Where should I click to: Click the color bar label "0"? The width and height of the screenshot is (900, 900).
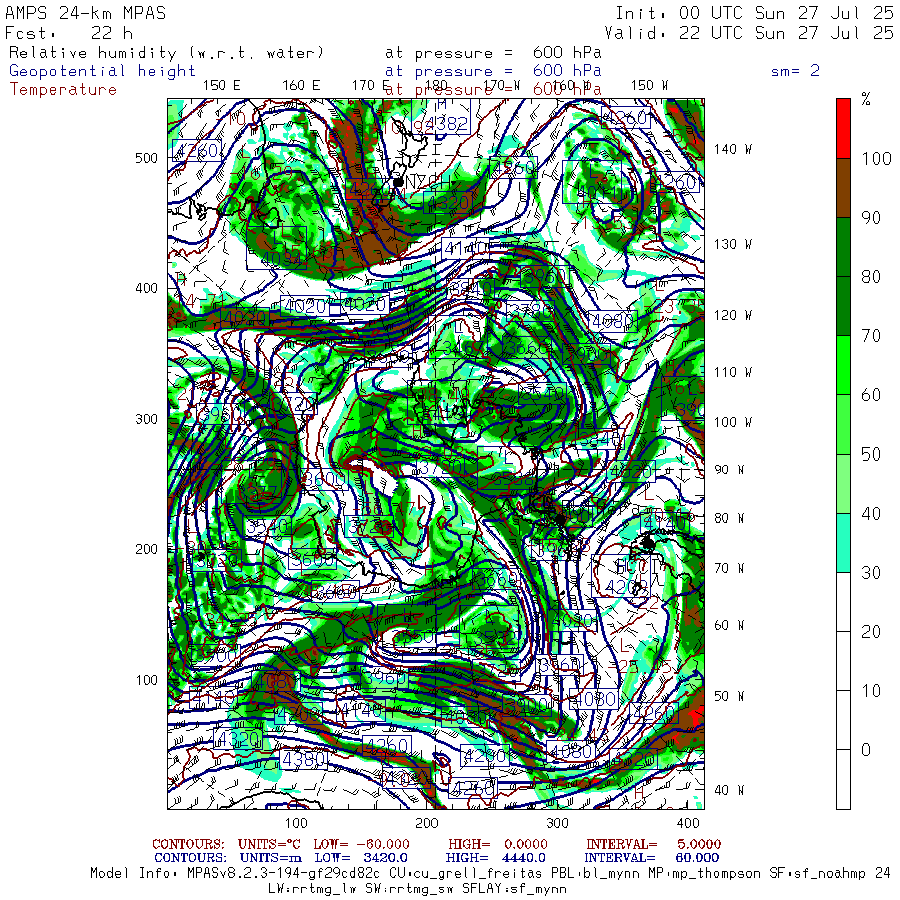coord(866,750)
